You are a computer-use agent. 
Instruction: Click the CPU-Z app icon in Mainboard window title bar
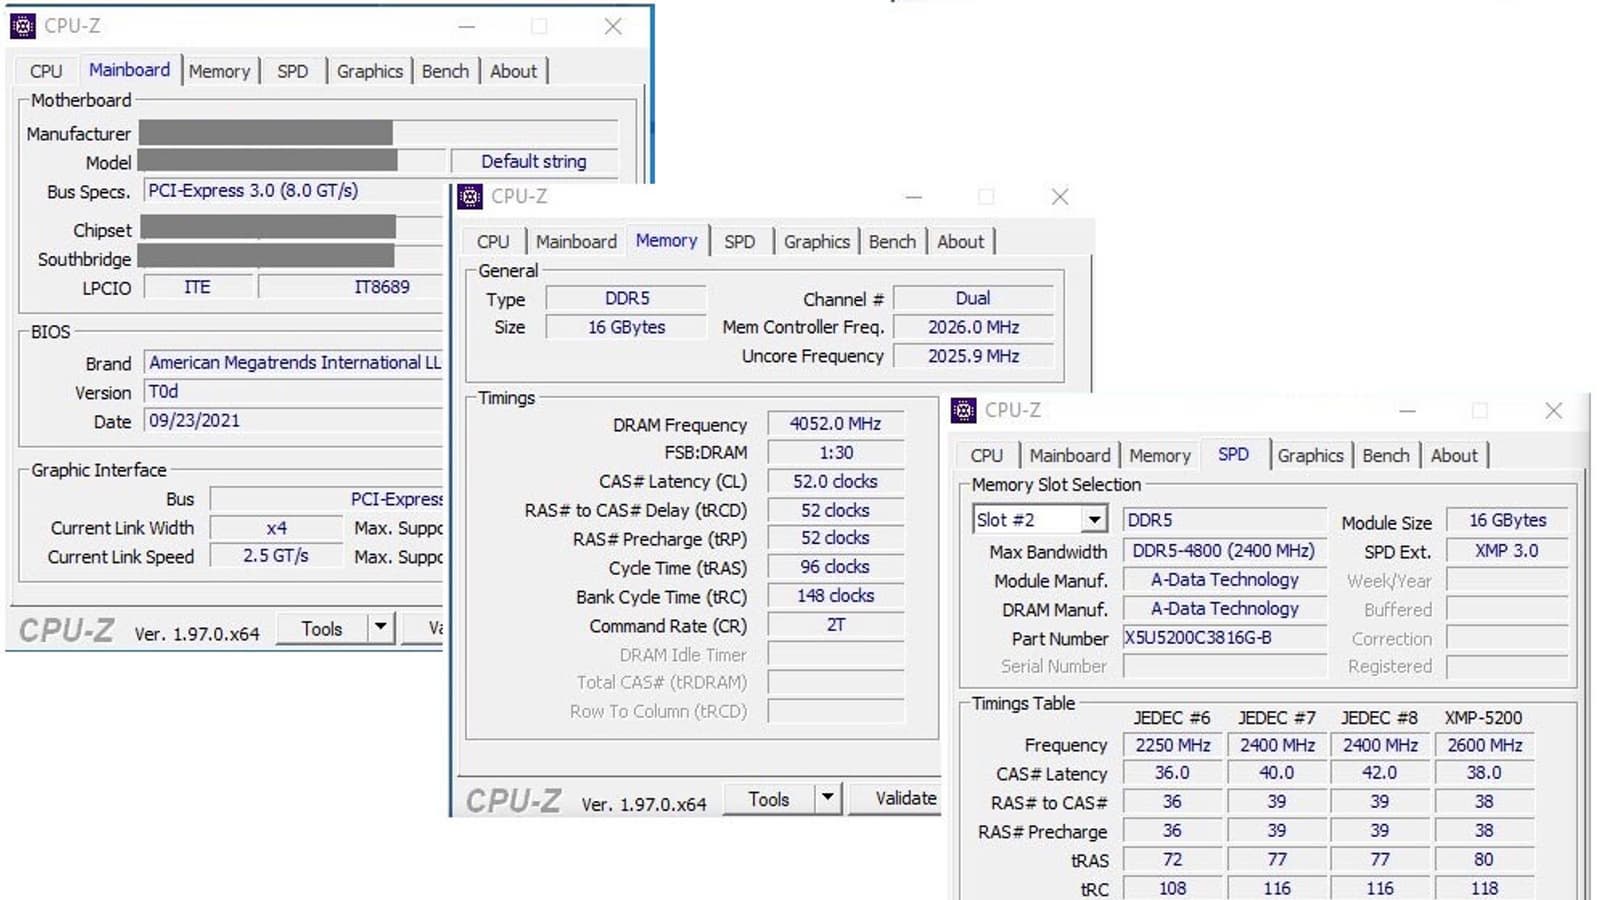(x=23, y=26)
